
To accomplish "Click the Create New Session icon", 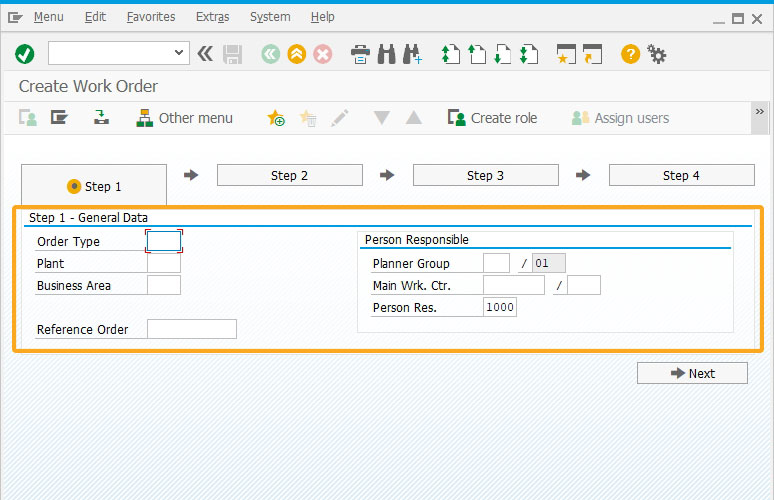I will 566,54.
